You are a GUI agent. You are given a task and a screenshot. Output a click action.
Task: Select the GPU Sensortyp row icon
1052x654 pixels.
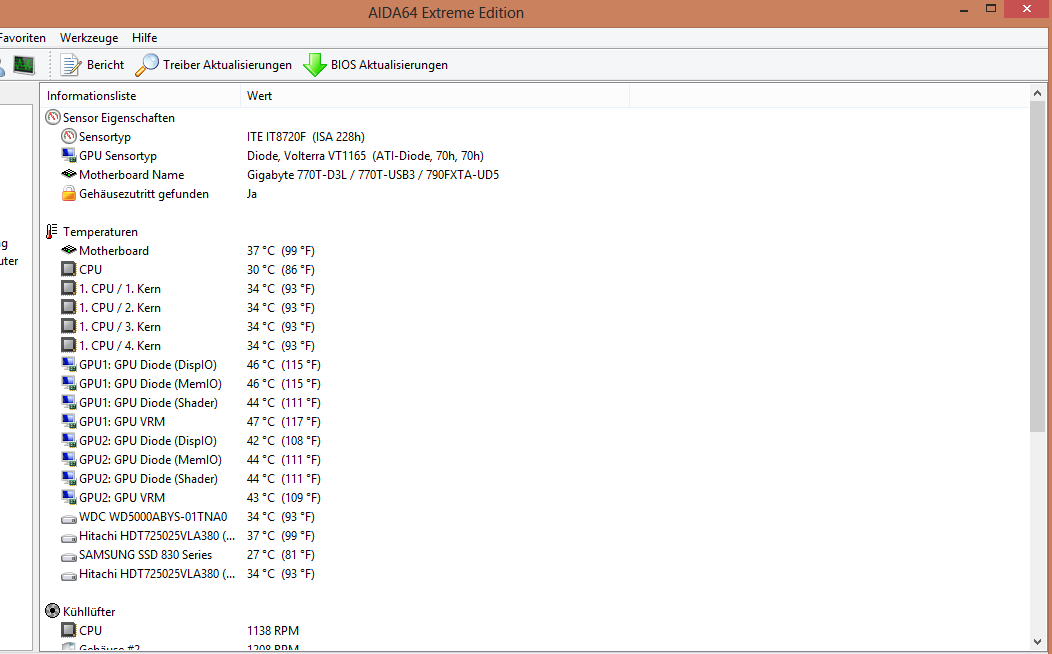(68, 155)
